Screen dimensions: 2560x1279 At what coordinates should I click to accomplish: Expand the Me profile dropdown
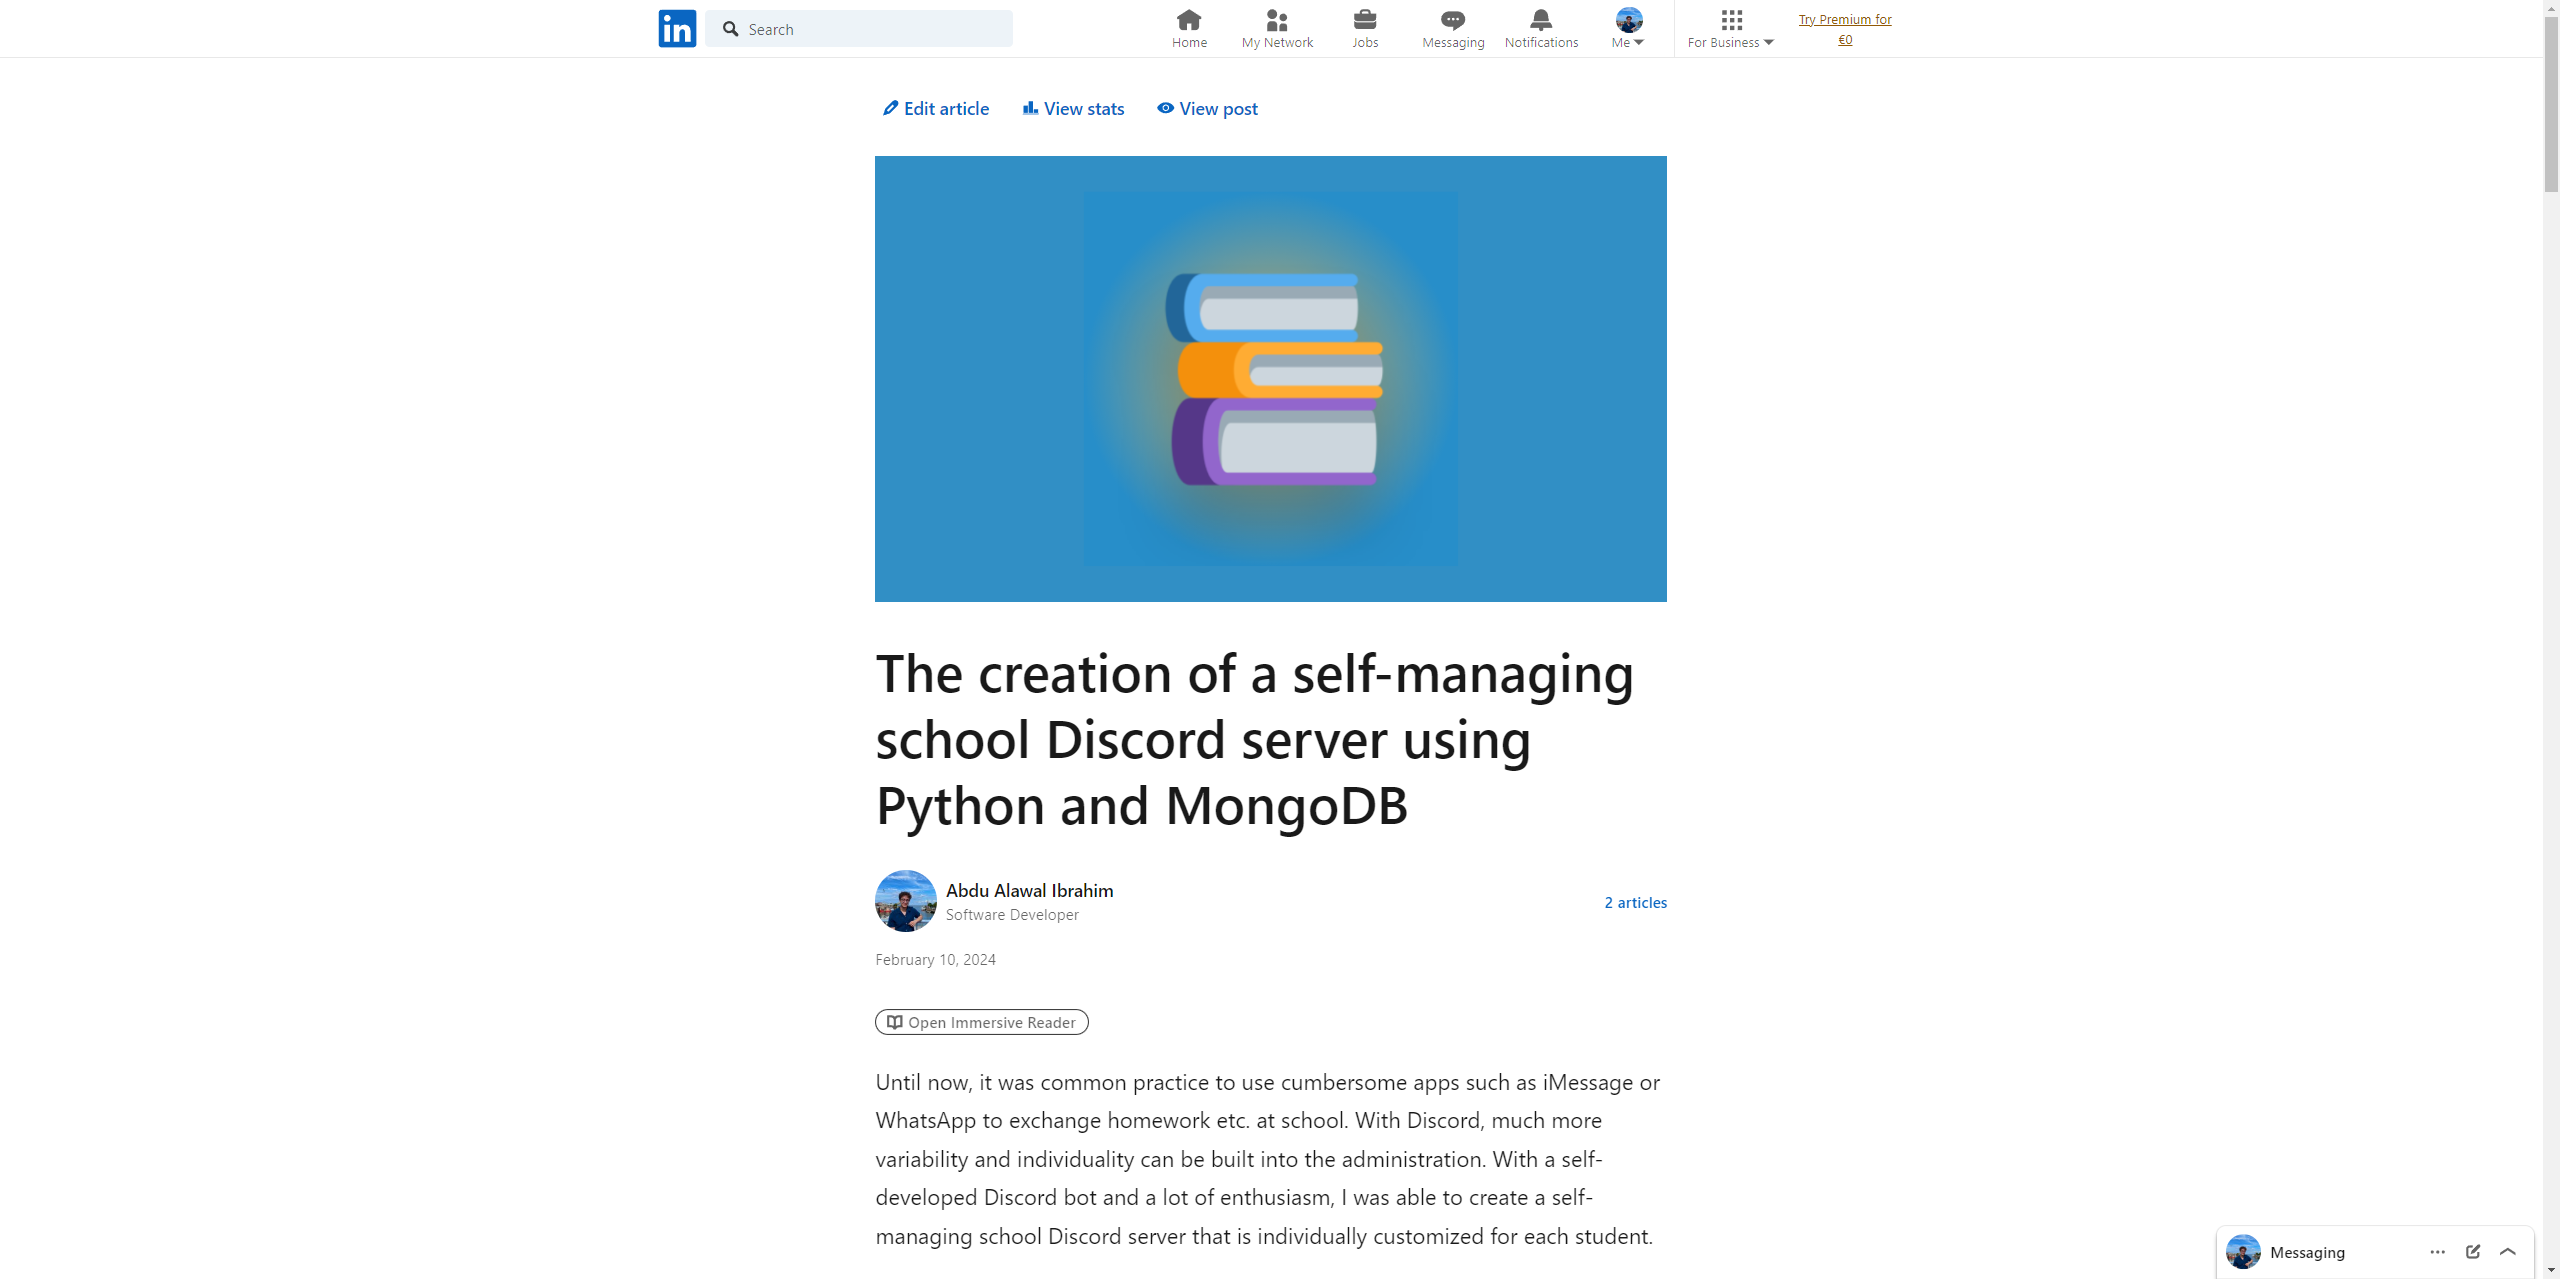(x=1628, y=29)
